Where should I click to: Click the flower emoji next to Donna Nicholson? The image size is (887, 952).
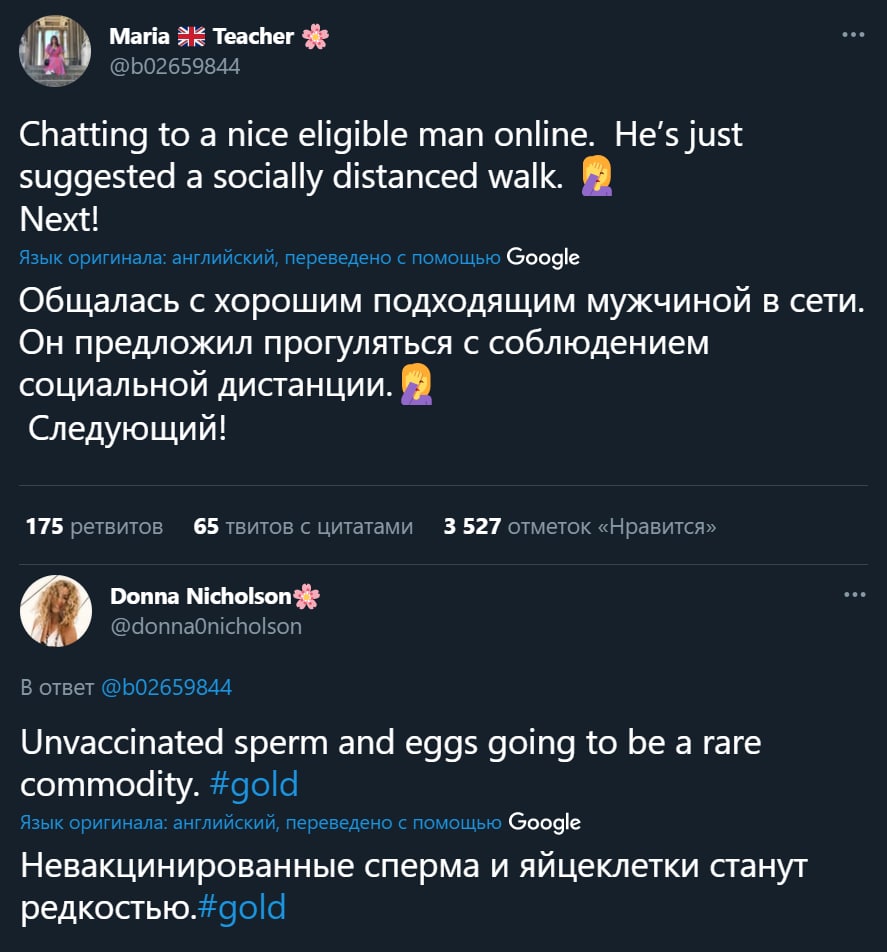coord(307,597)
